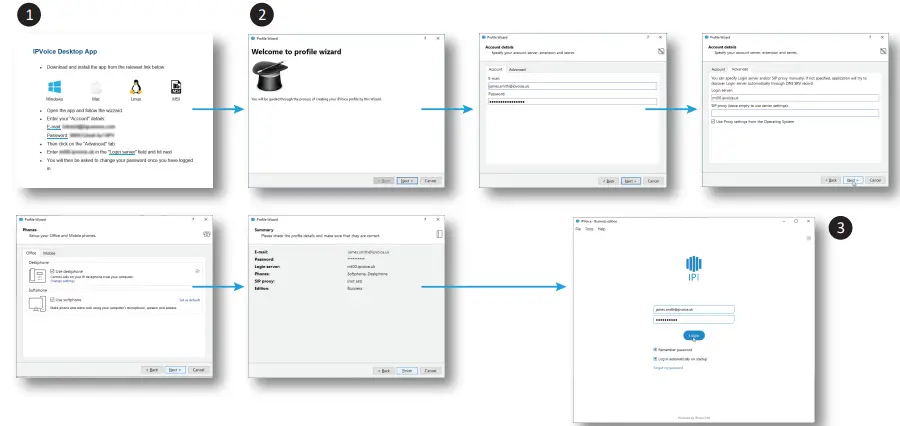This screenshot has width=900, height=426.
Task: Toggle the Use deskphone checkbox
Action: (52, 271)
